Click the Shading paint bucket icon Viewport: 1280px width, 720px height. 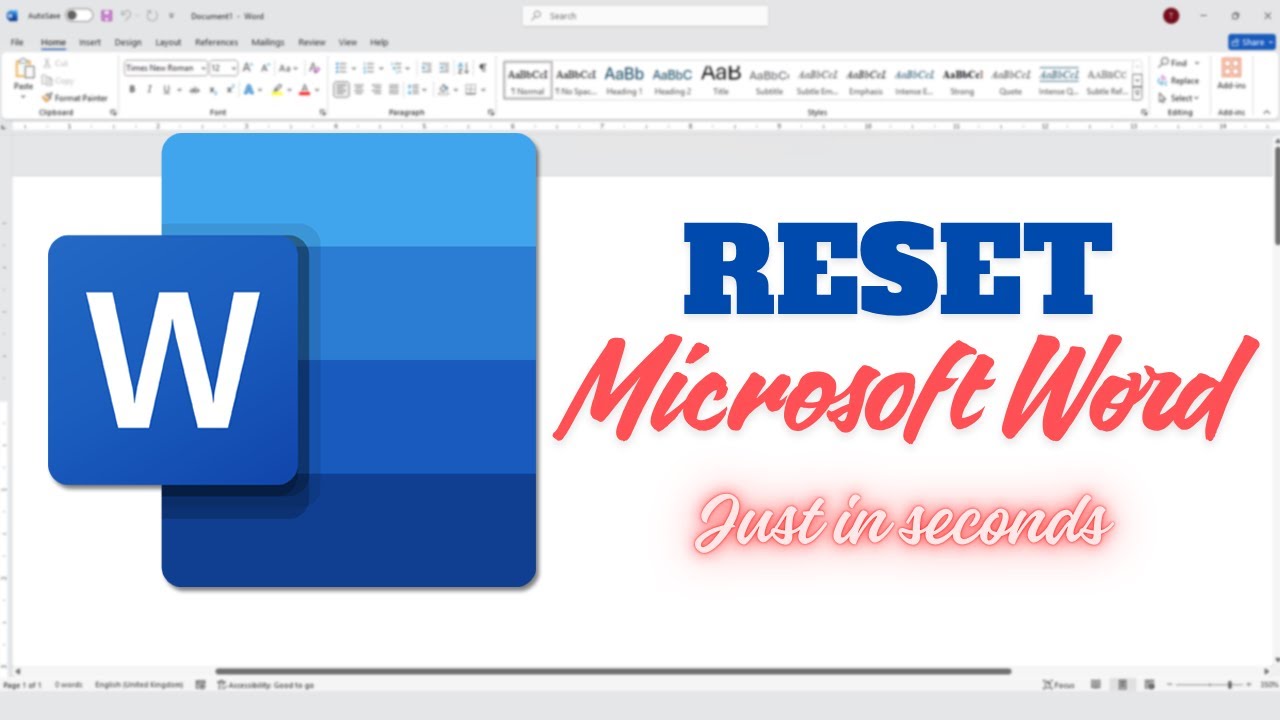(441, 90)
